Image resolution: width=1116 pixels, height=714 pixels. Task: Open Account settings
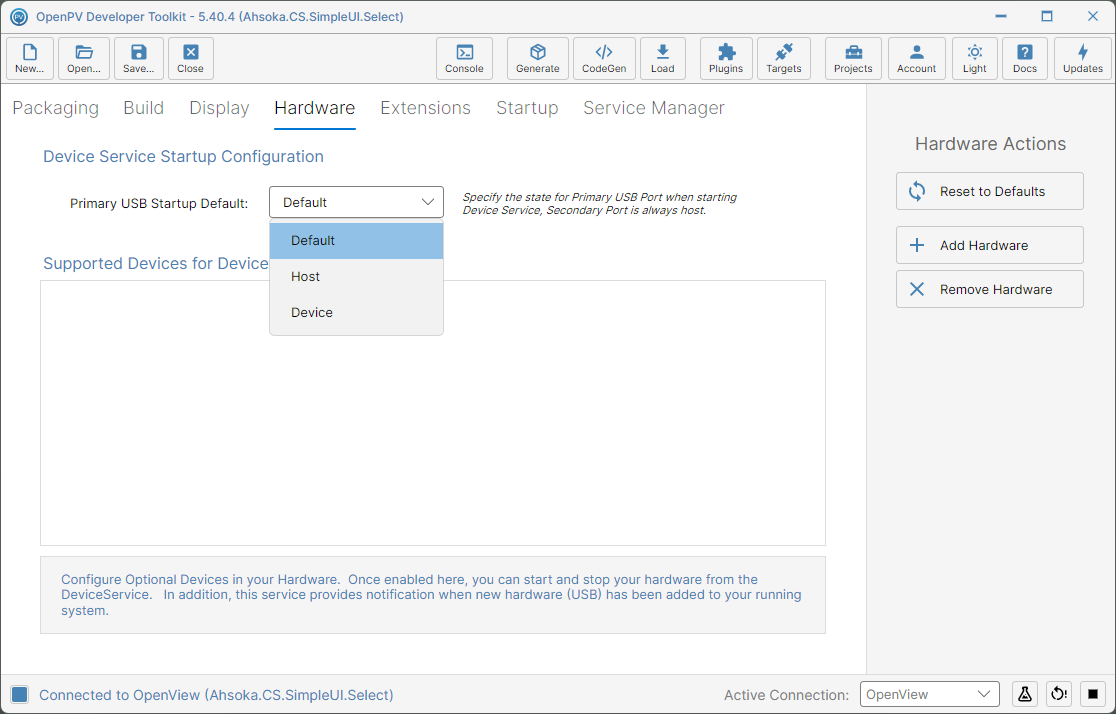click(917, 58)
